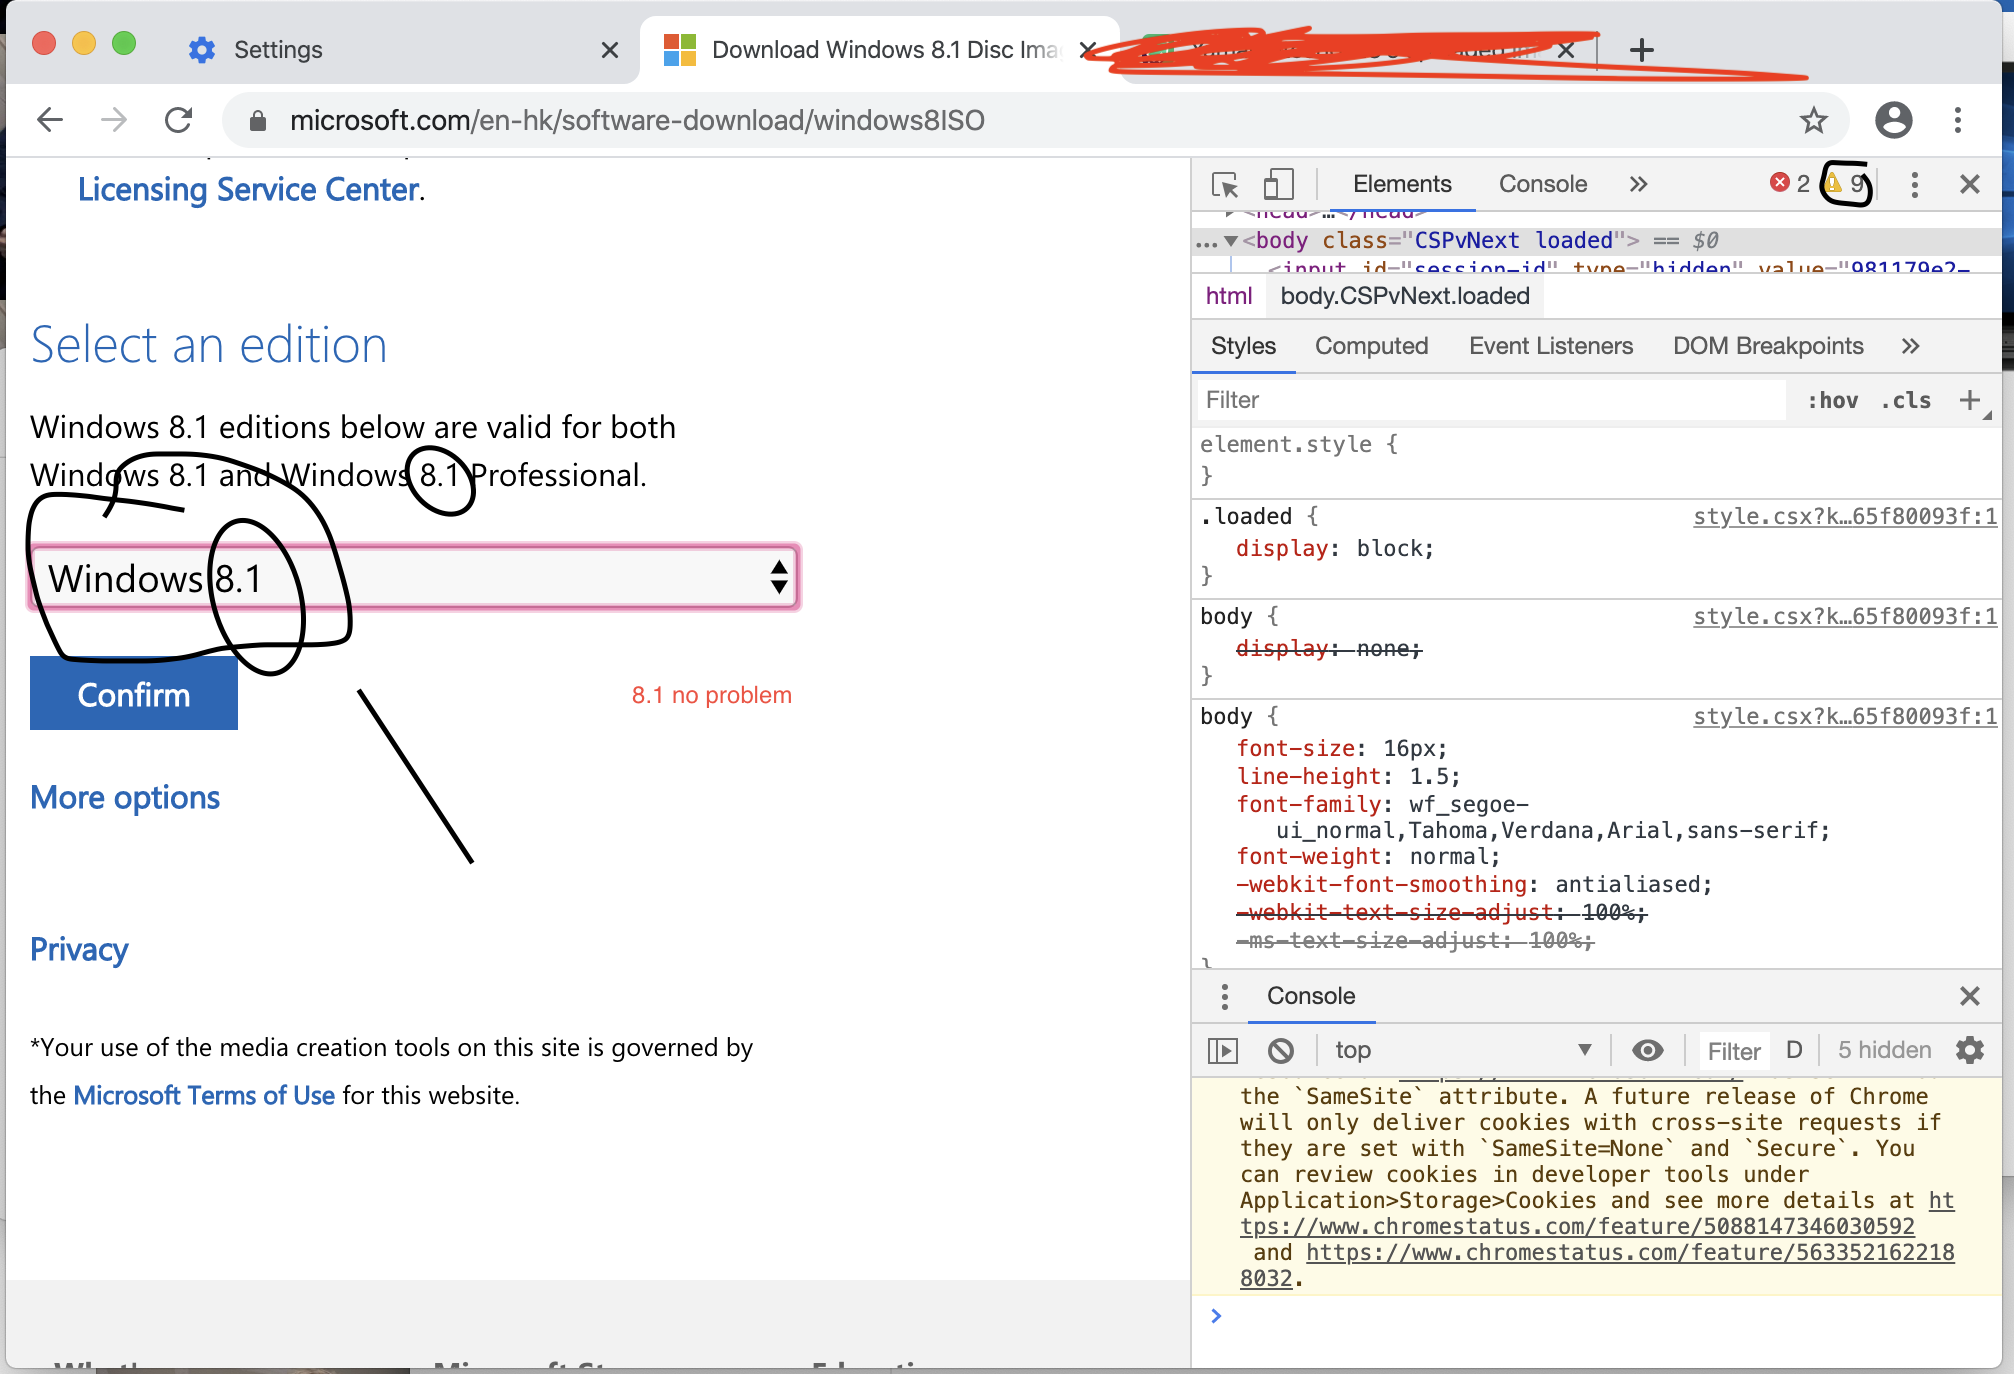Image resolution: width=2014 pixels, height=1374 pixels.
Task: Focus the Styles filter field
Action: (1491, 400)
